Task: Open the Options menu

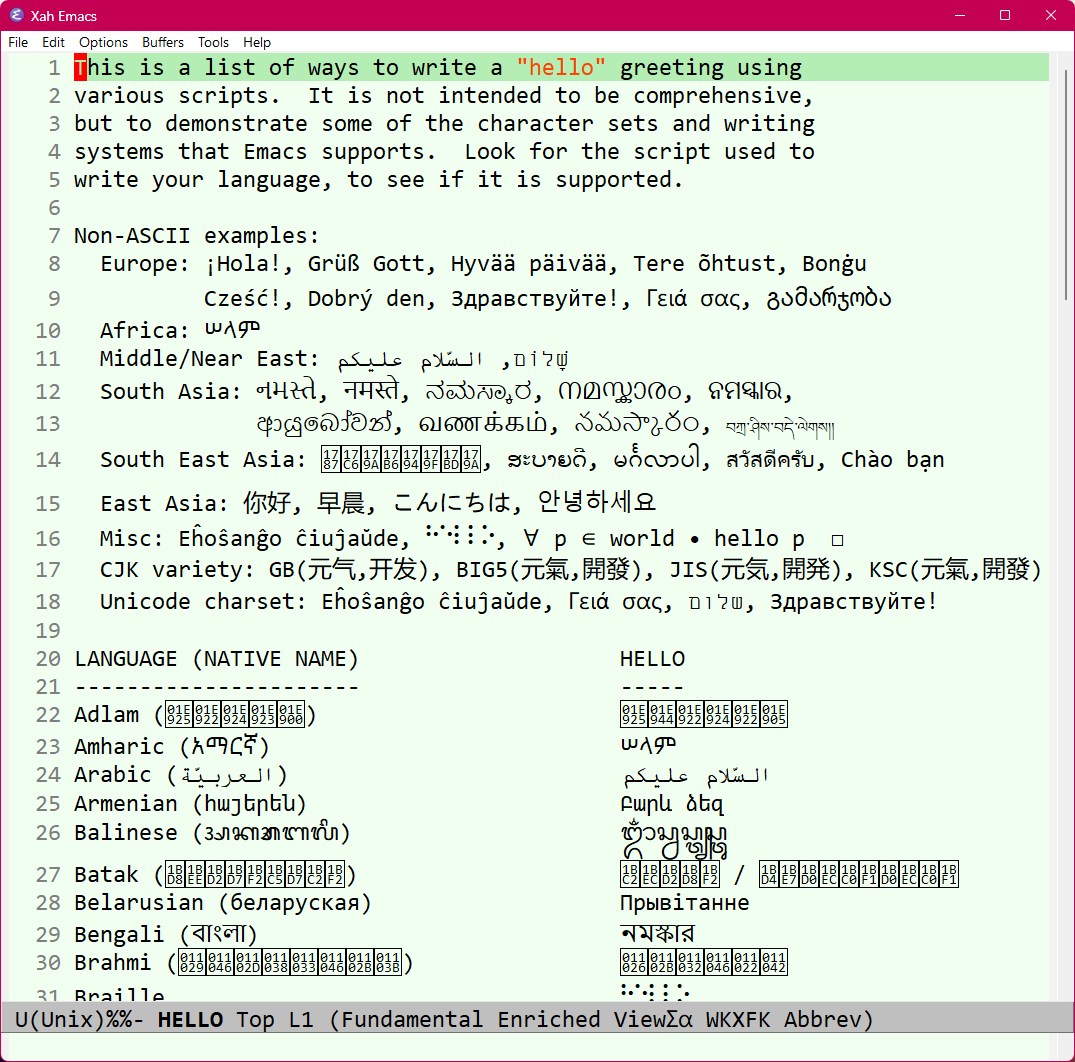Action: pyautogui.click(x=103, y=43)
